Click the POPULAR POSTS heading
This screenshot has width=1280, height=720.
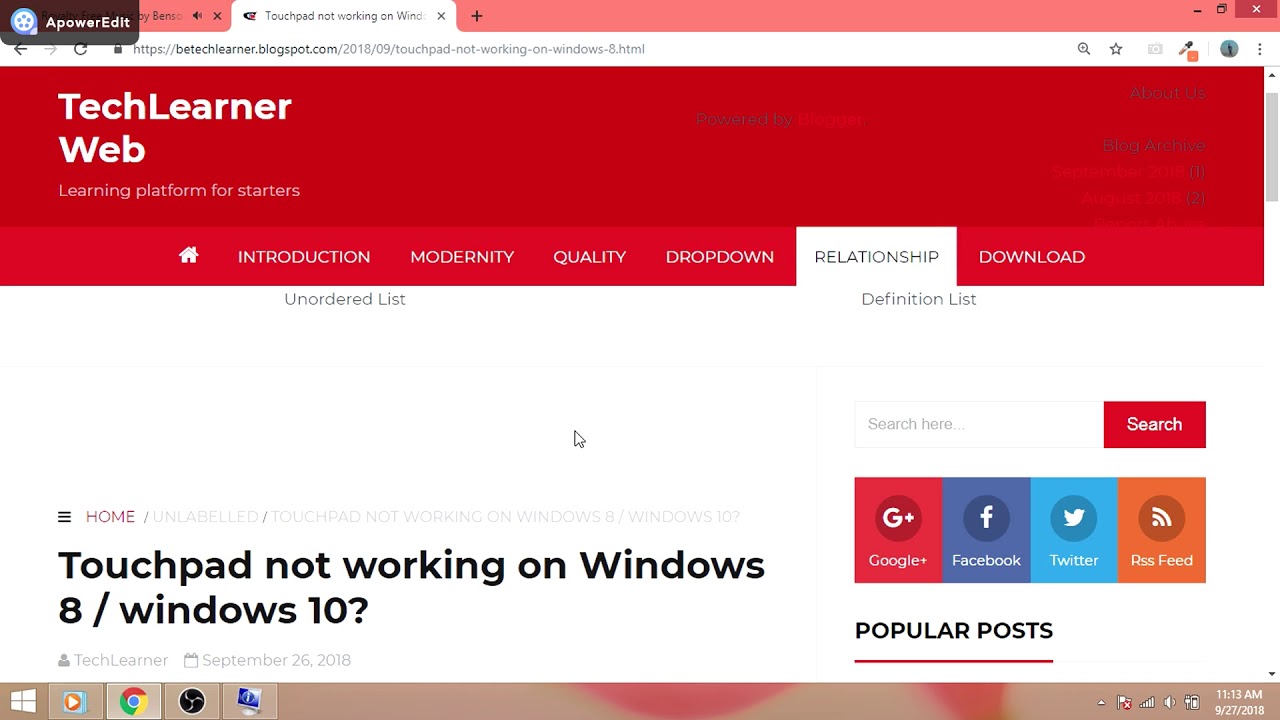click(x=954, y=630)
